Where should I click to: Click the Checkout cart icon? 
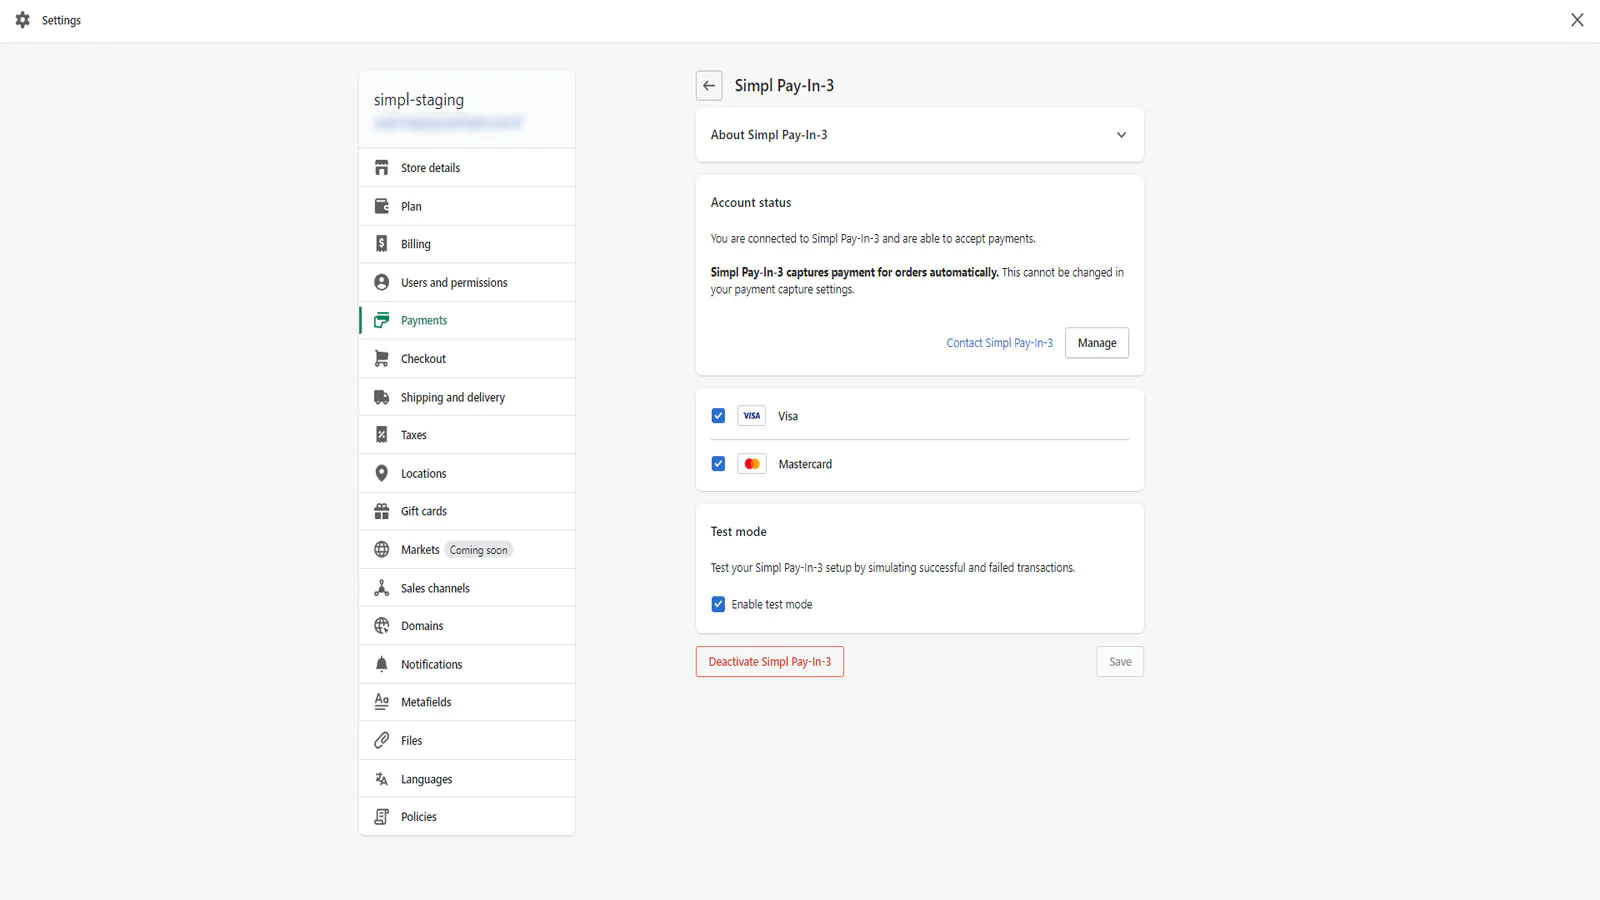pyautogui.click(x=381, y=358)
